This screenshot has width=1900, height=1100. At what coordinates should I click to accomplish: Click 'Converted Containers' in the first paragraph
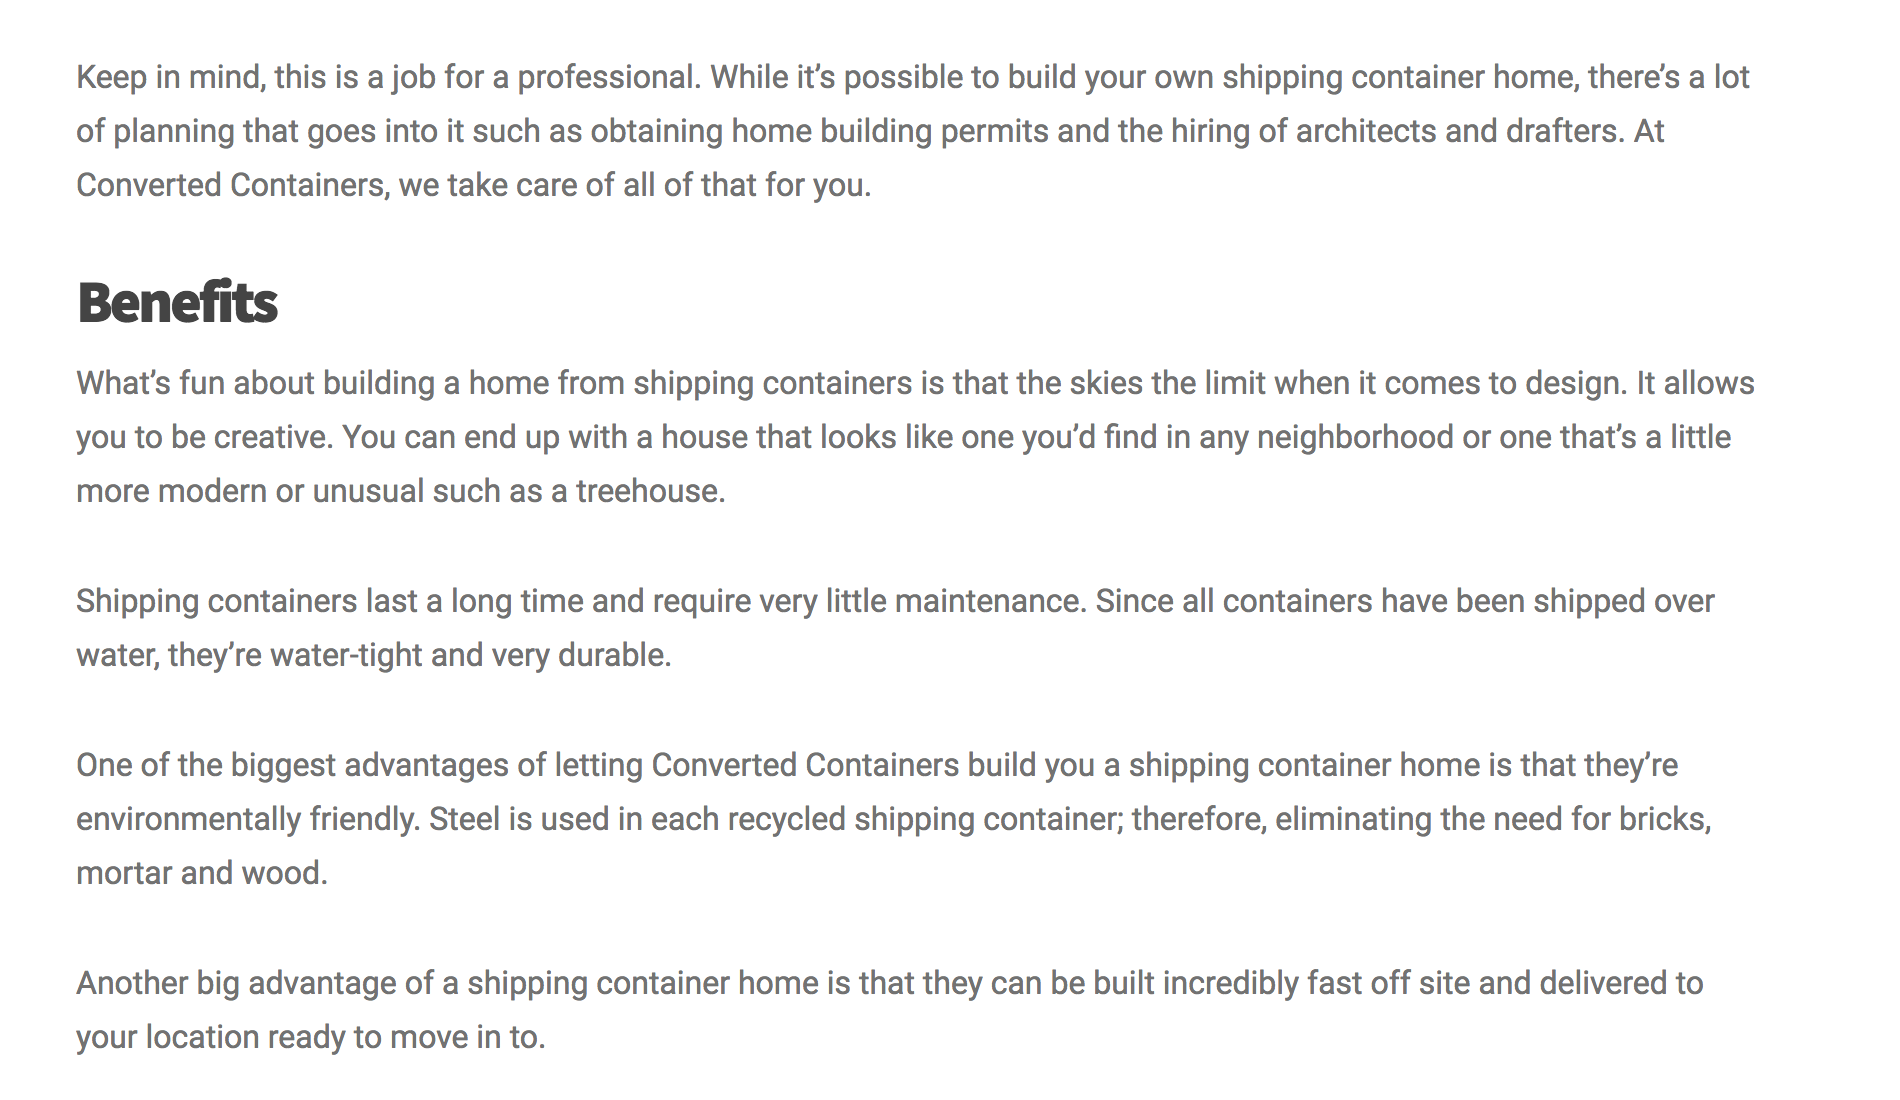point(230,185)
